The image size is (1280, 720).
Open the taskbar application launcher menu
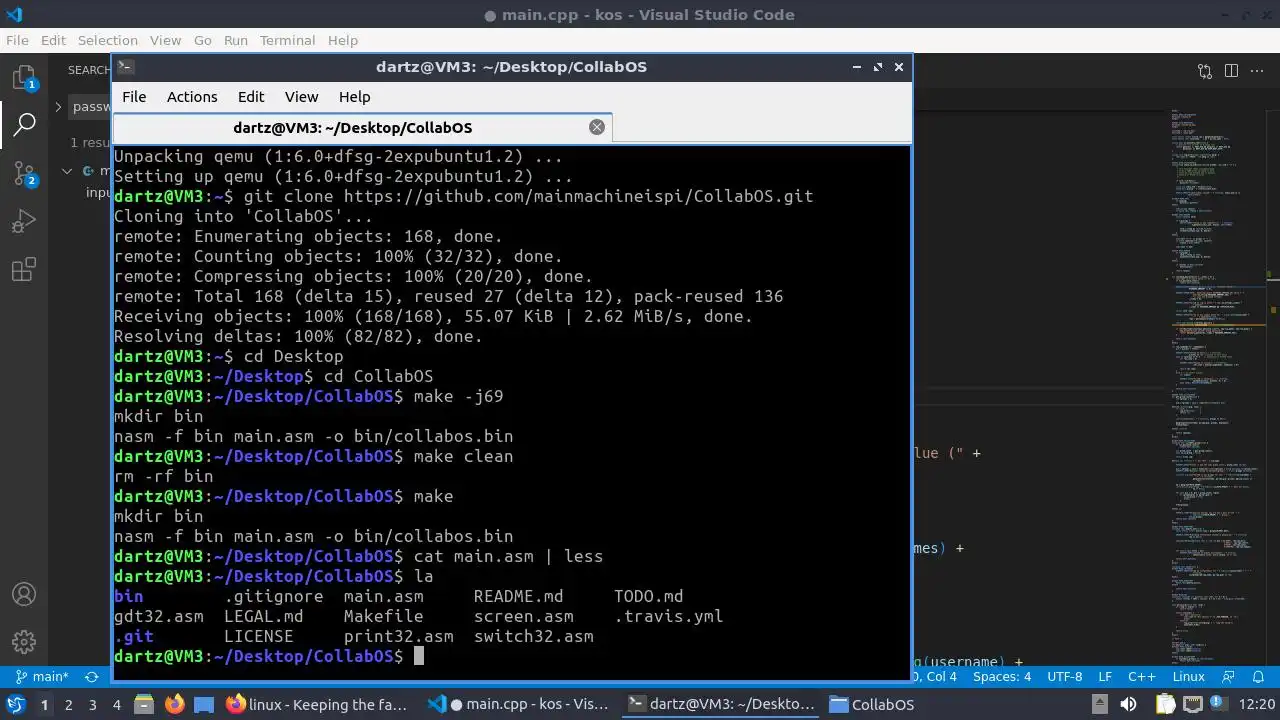click(16, 705)
